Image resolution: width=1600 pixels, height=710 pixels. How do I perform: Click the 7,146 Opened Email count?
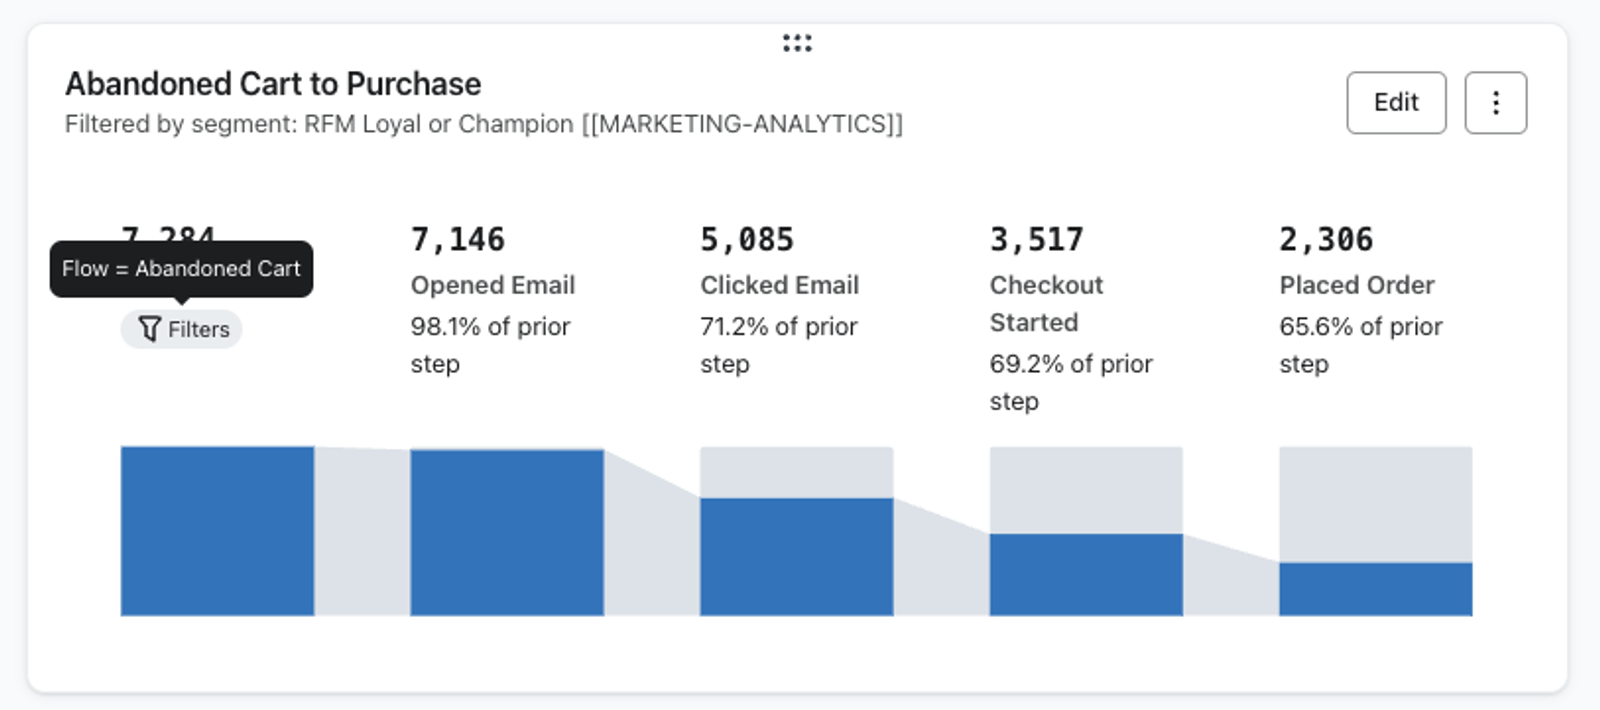coord(458,240)
